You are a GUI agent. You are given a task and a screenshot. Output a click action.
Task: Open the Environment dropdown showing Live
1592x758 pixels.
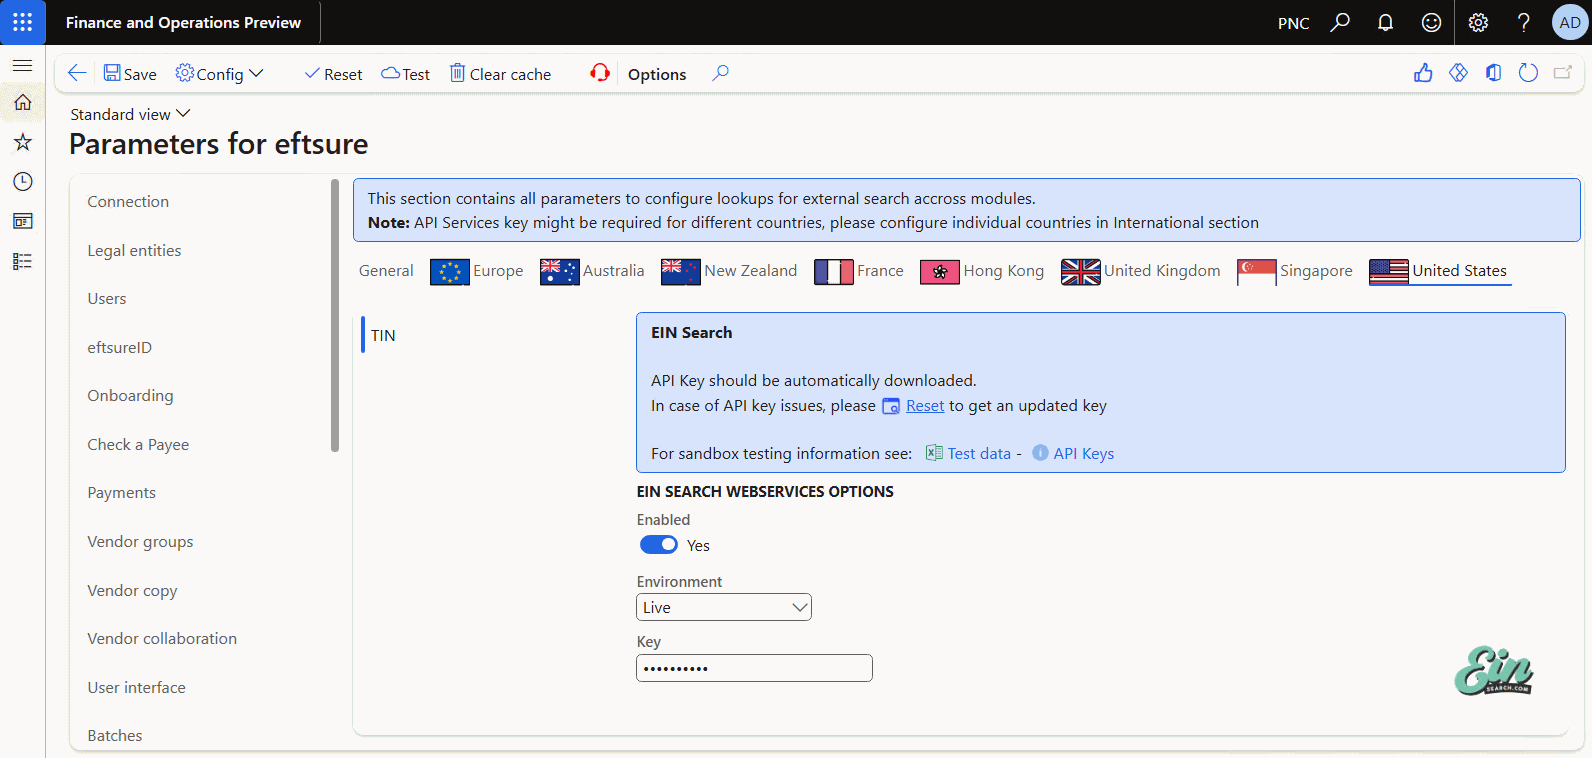724,607
